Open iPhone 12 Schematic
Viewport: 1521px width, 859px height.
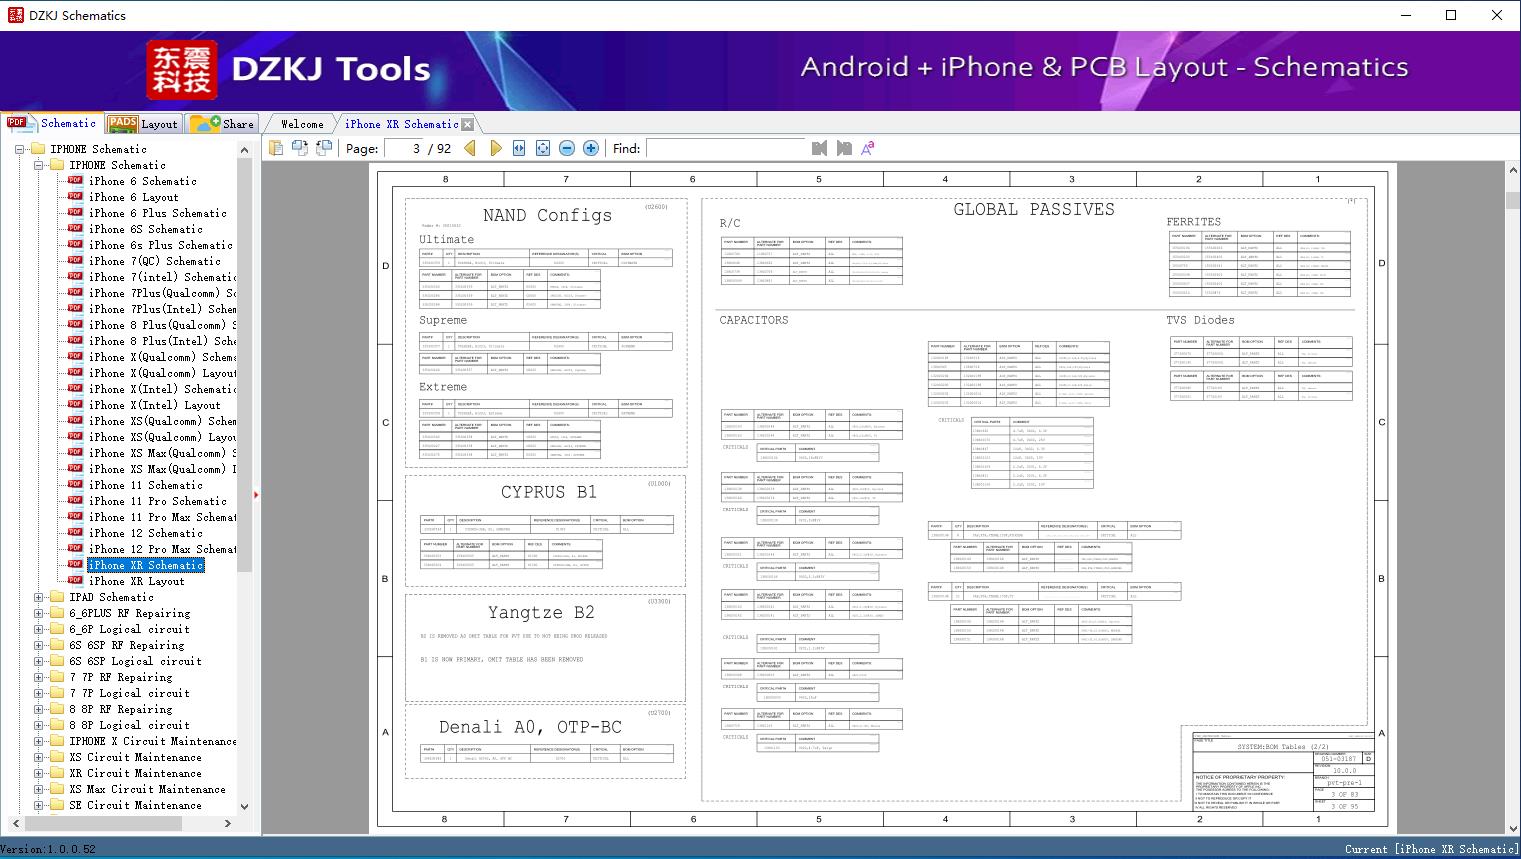click(146, 533)
